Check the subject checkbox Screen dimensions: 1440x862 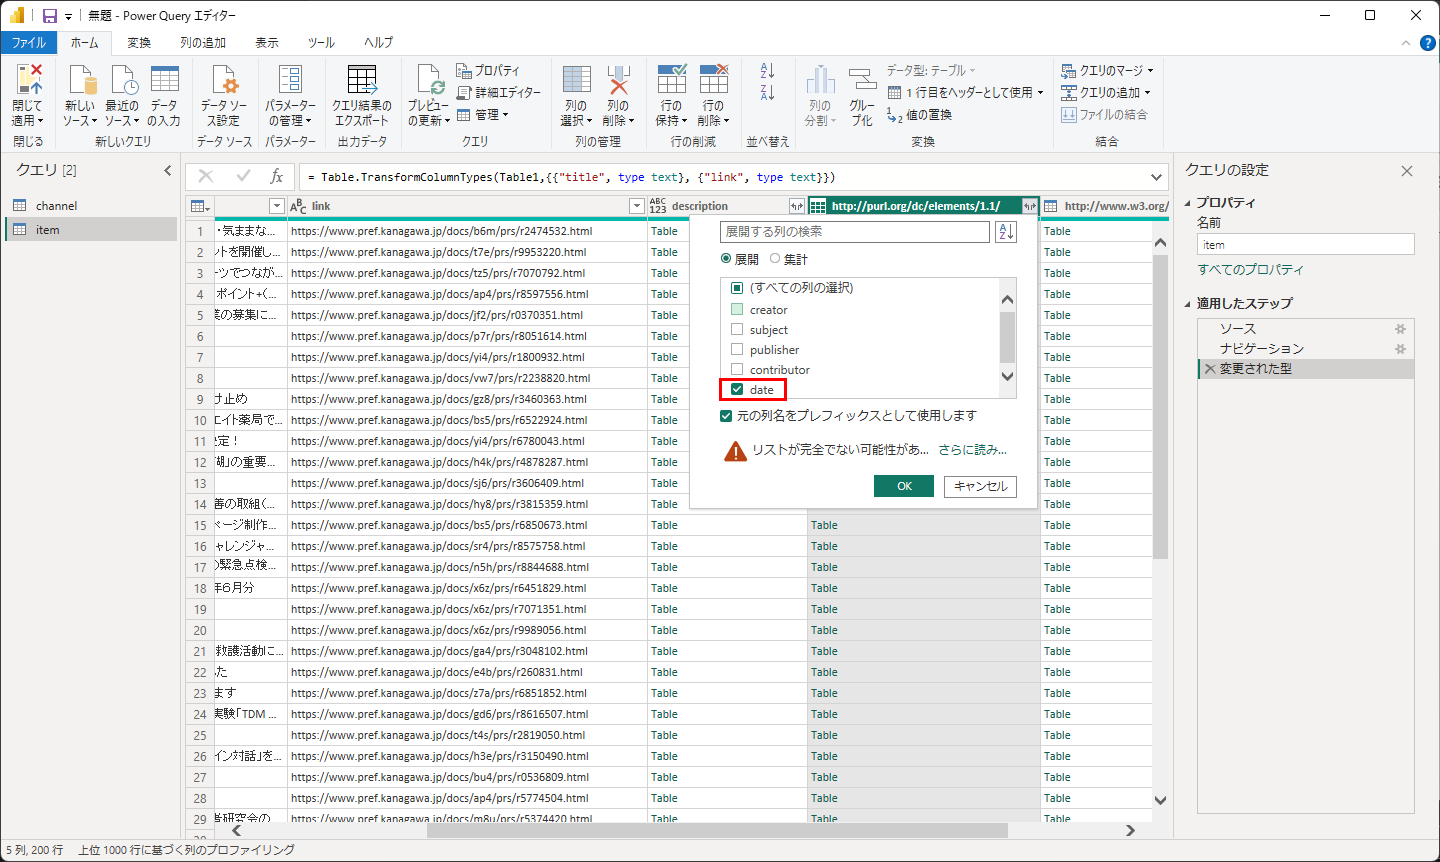click(x=737, y=330)
